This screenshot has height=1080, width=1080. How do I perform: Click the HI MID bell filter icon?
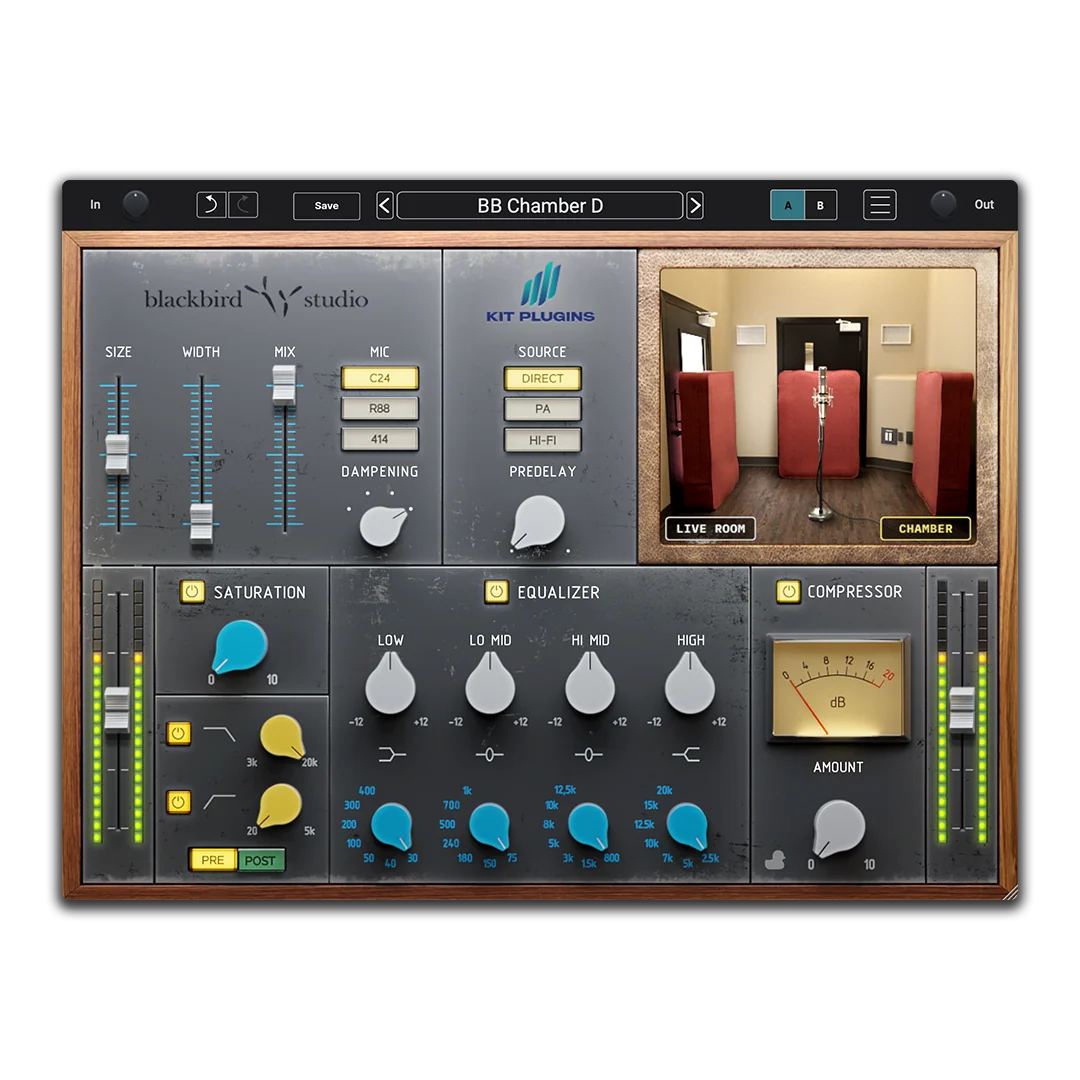(589, 755)
